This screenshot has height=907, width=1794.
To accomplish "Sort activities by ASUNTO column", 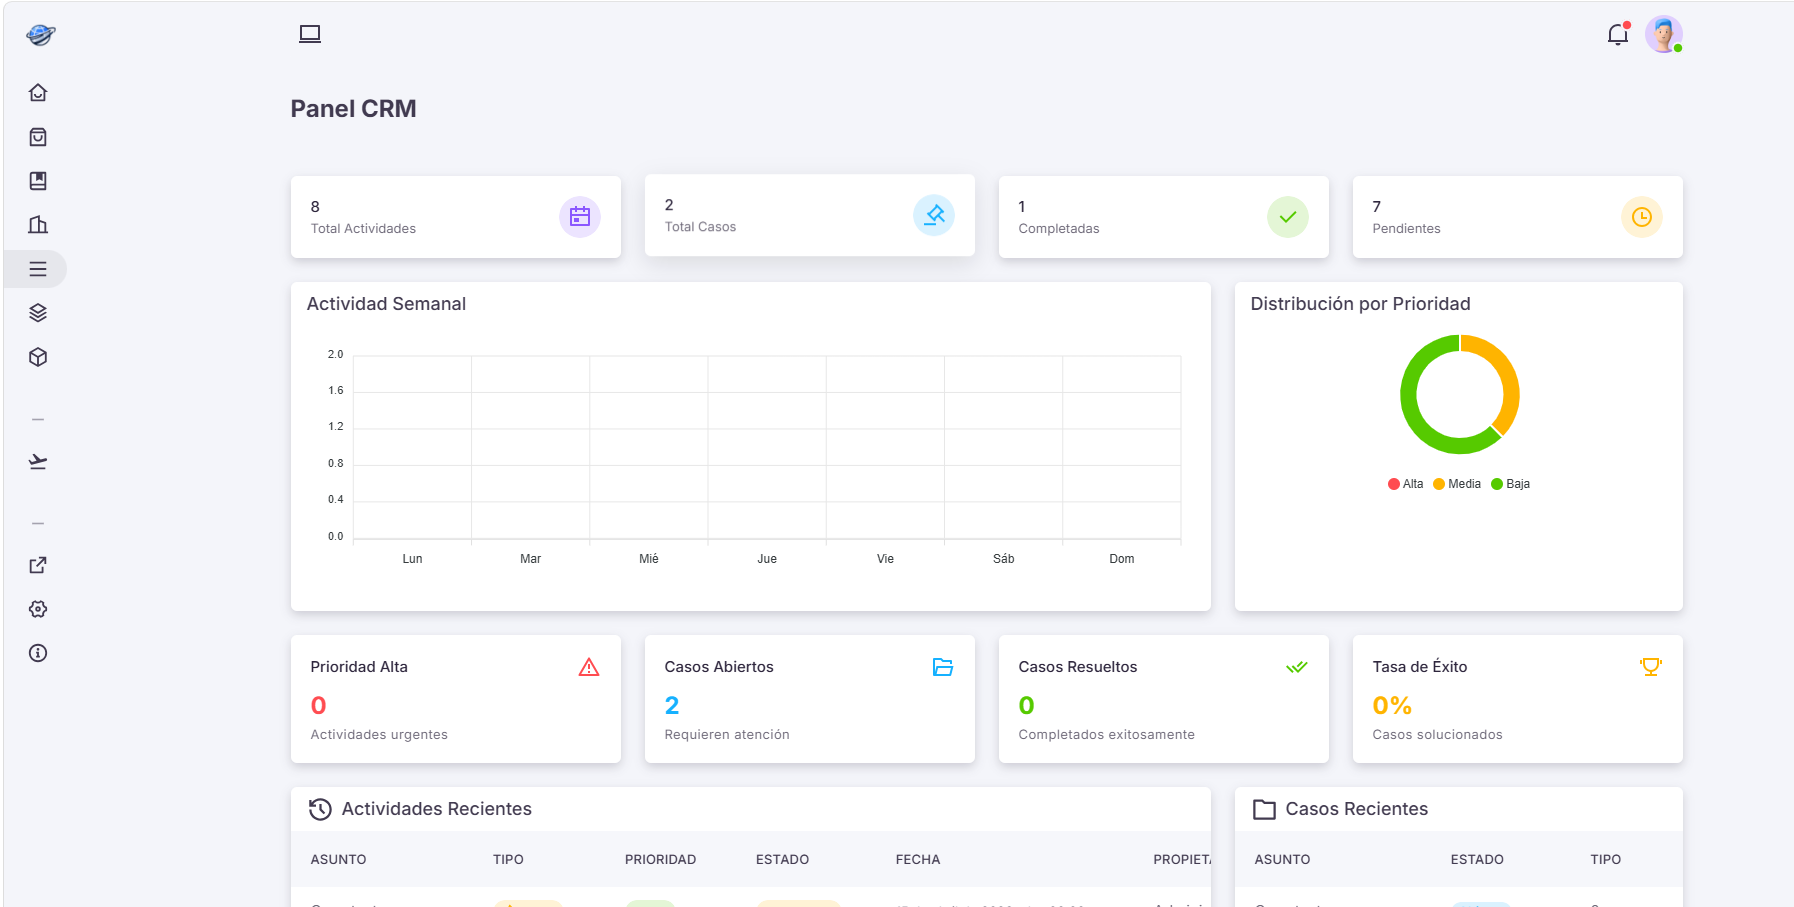I will (x=339, y=860).
